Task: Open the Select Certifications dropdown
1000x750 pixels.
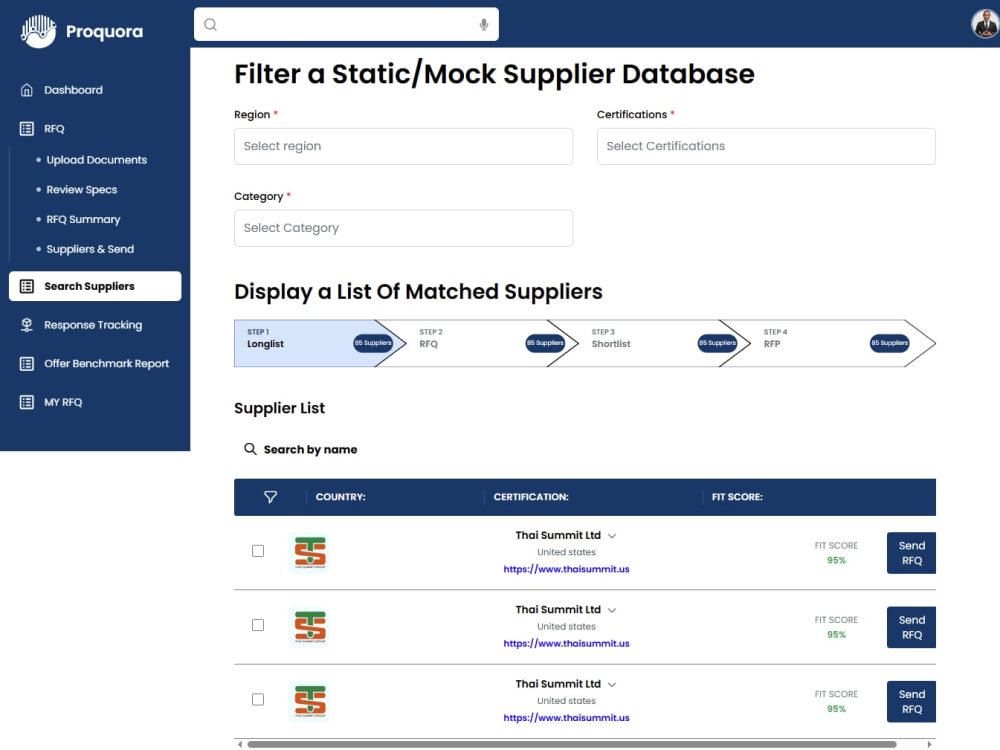Action: [766, 147]
